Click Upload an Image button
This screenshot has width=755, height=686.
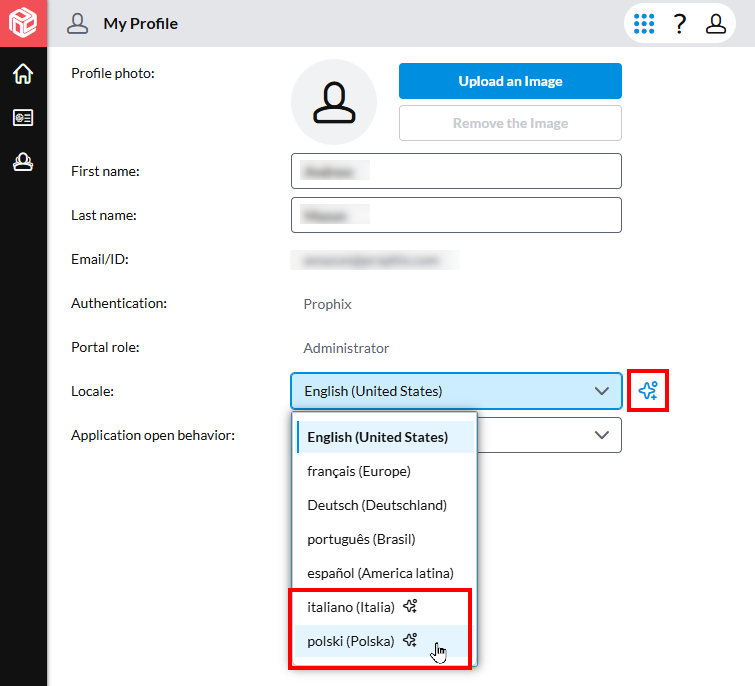click(510, 81)
